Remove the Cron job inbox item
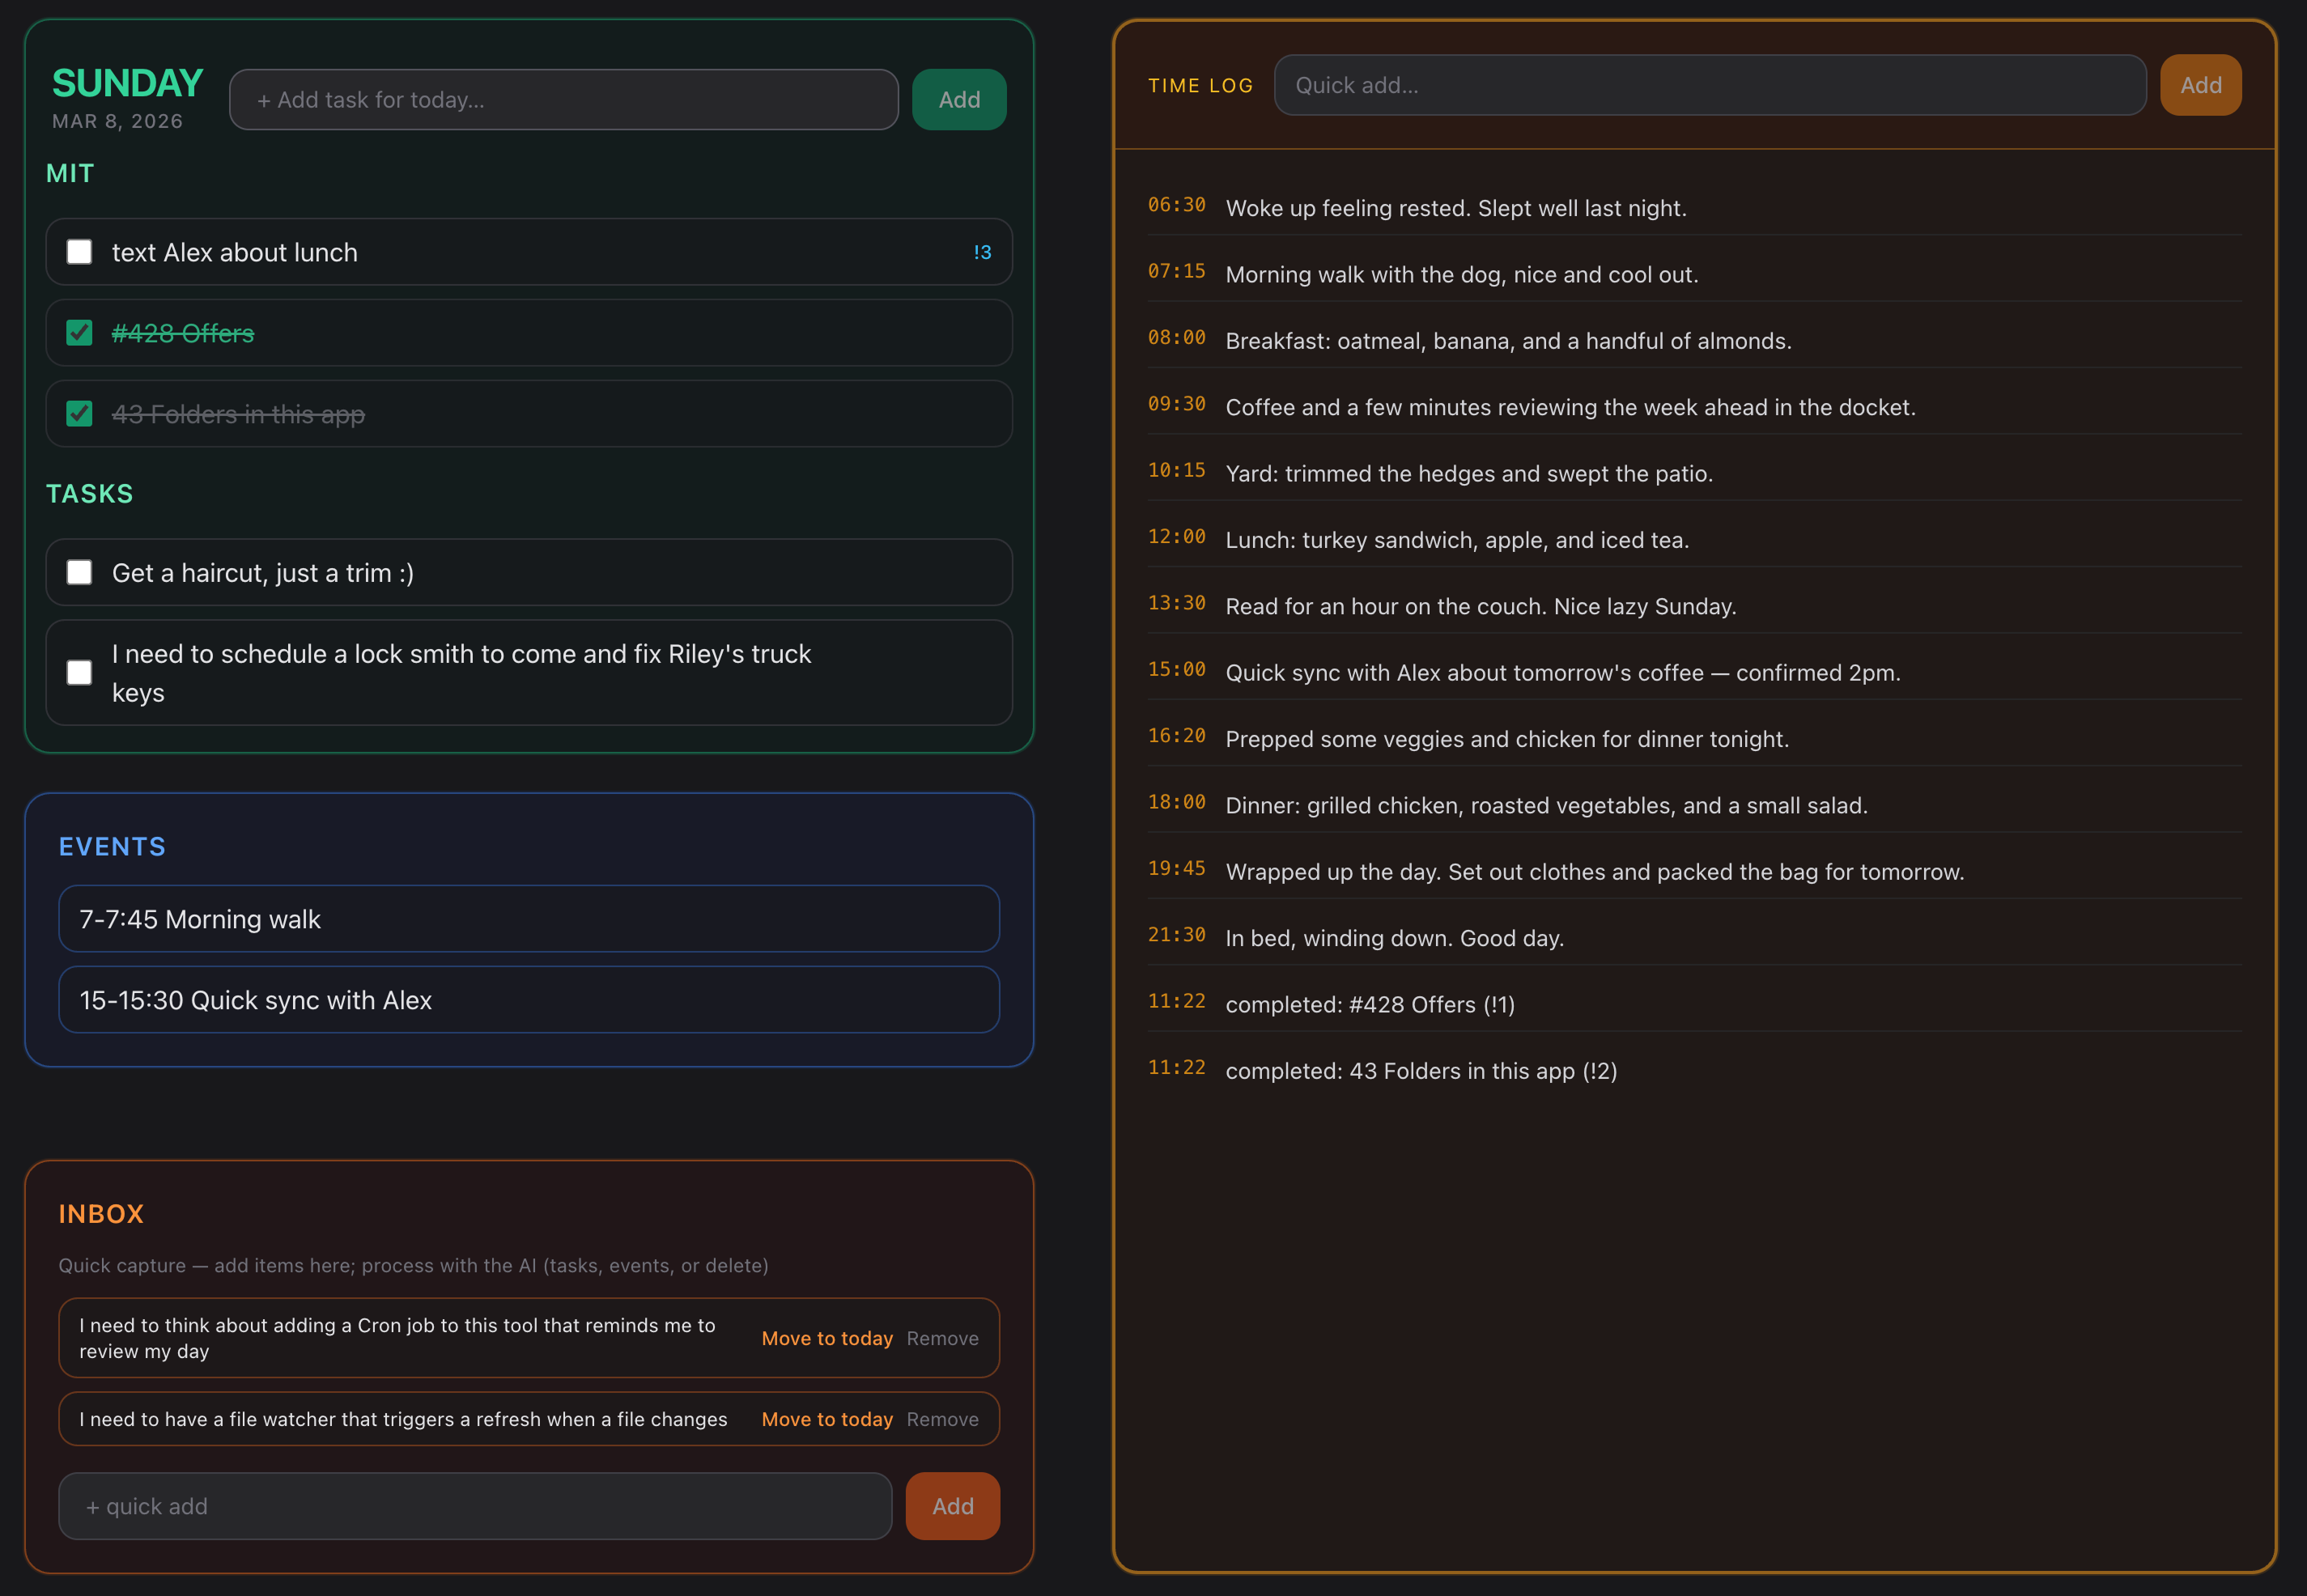 point(942,1337)
